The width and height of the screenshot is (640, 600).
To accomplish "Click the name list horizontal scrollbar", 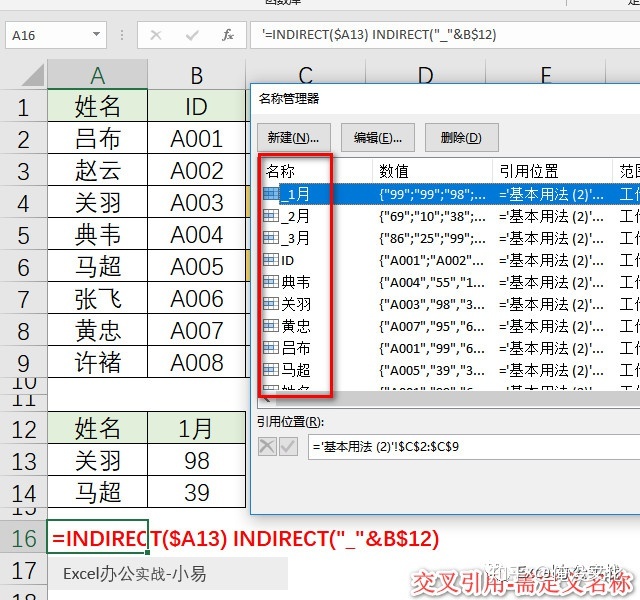I will pyautogui.click(x=449, y=399).
